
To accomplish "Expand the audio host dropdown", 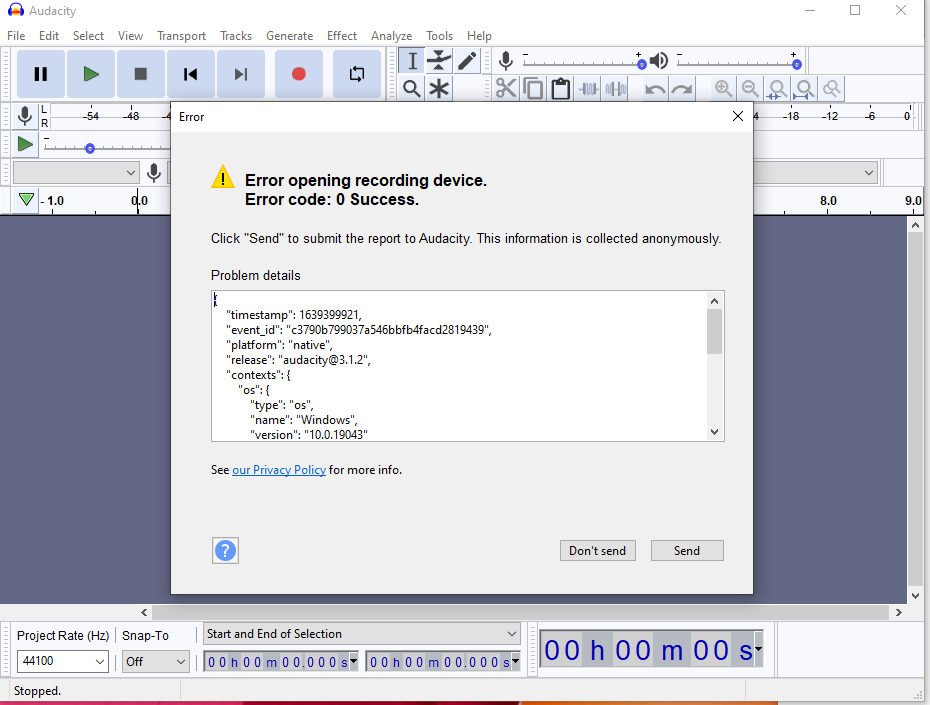I will pyautogui.click(x=76, y=173).
